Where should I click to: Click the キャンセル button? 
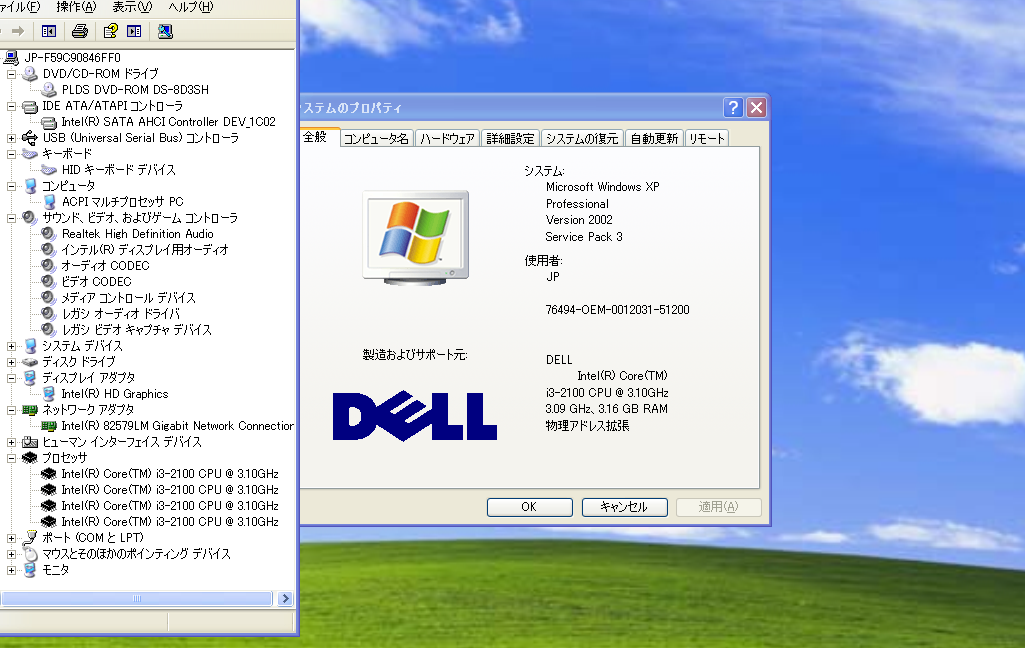click(624, 507)
